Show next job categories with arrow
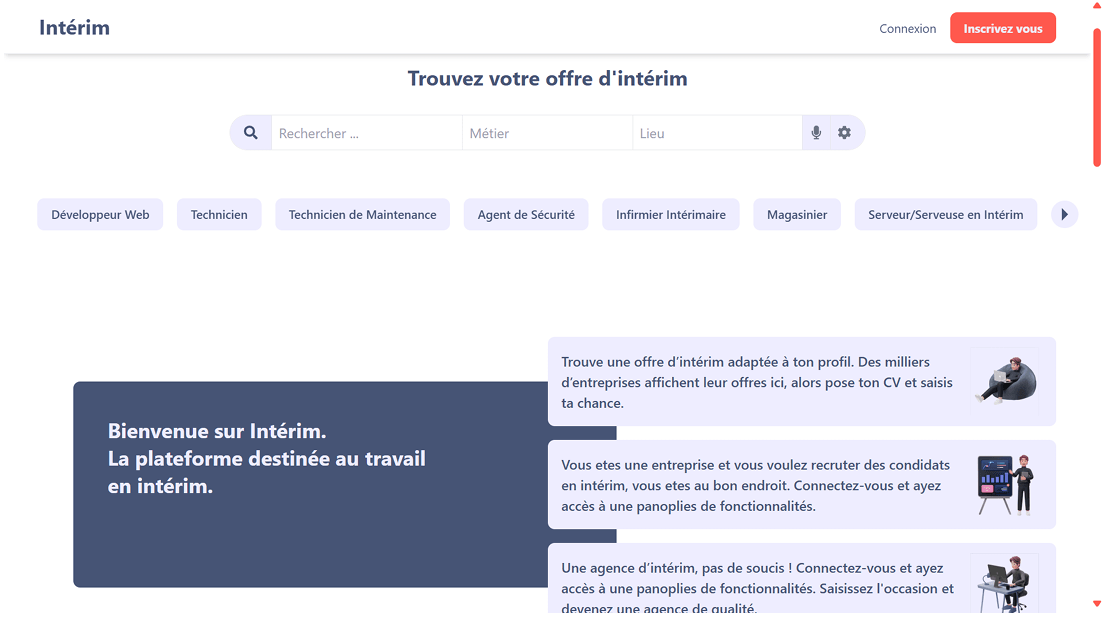This screenshot has height=633, width=1107. pyautogui.click(x=1065, y=215)
